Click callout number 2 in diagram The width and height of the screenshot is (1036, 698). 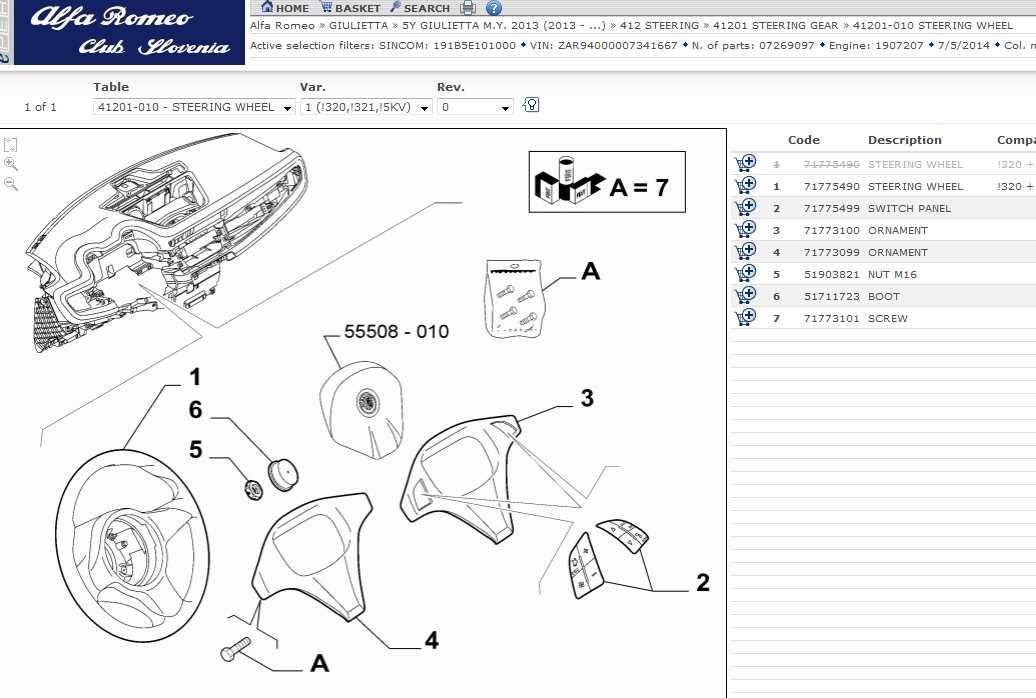703,582
